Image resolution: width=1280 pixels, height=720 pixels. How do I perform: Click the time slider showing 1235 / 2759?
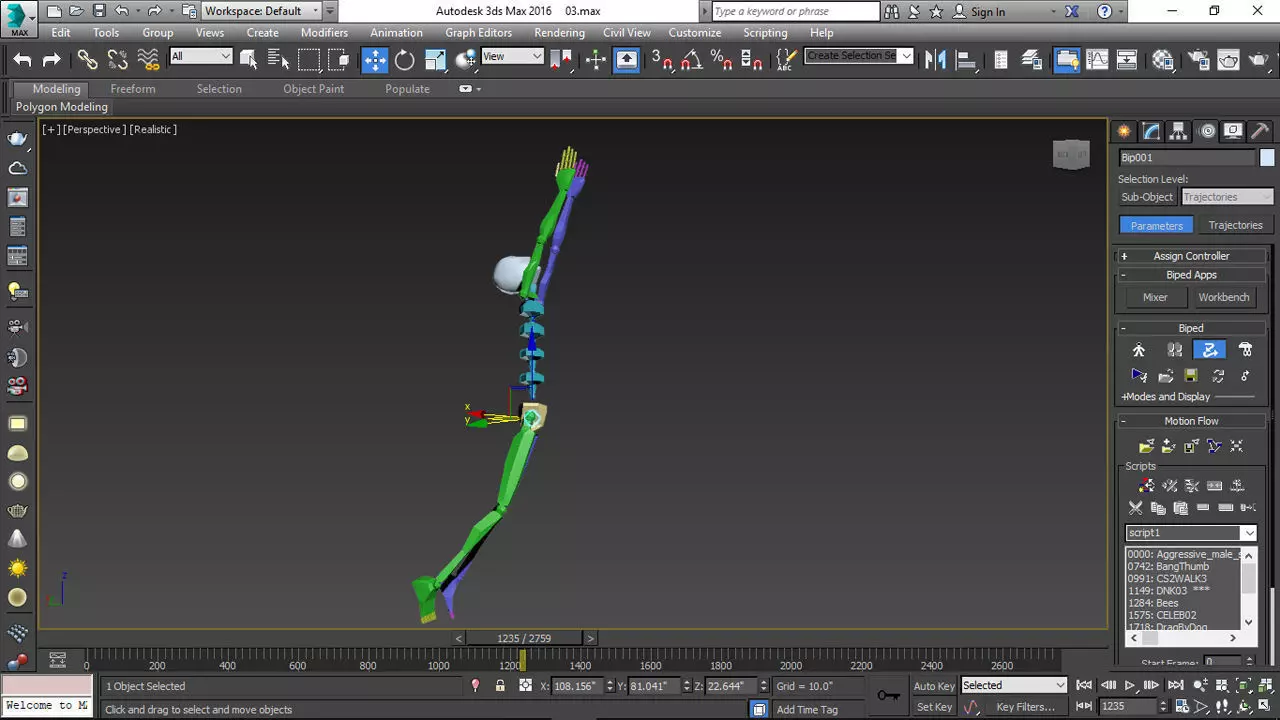(524, 638)
